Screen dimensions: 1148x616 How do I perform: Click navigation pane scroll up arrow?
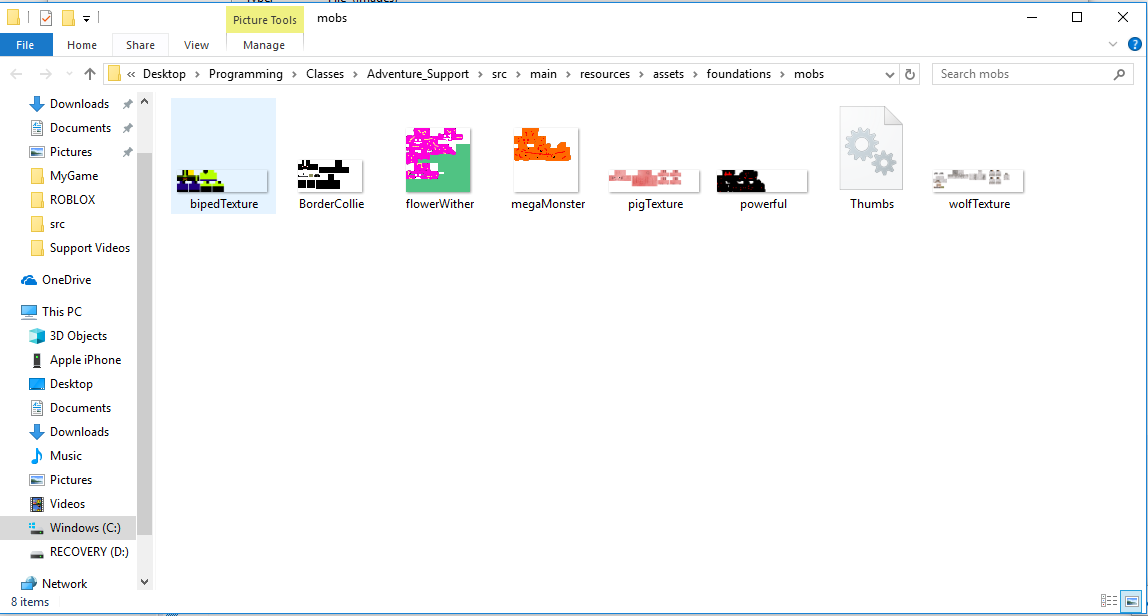pyautogui.click(x=144, y=102)
